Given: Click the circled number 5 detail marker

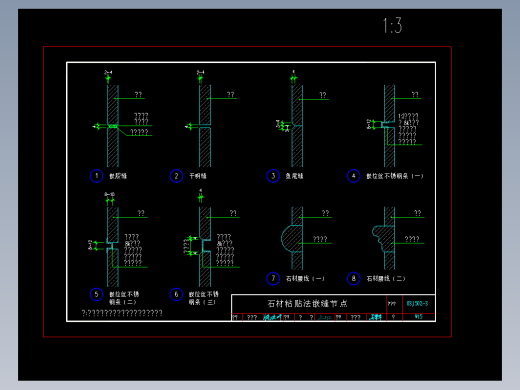Looking at the screenshot, I should [96, 294].
